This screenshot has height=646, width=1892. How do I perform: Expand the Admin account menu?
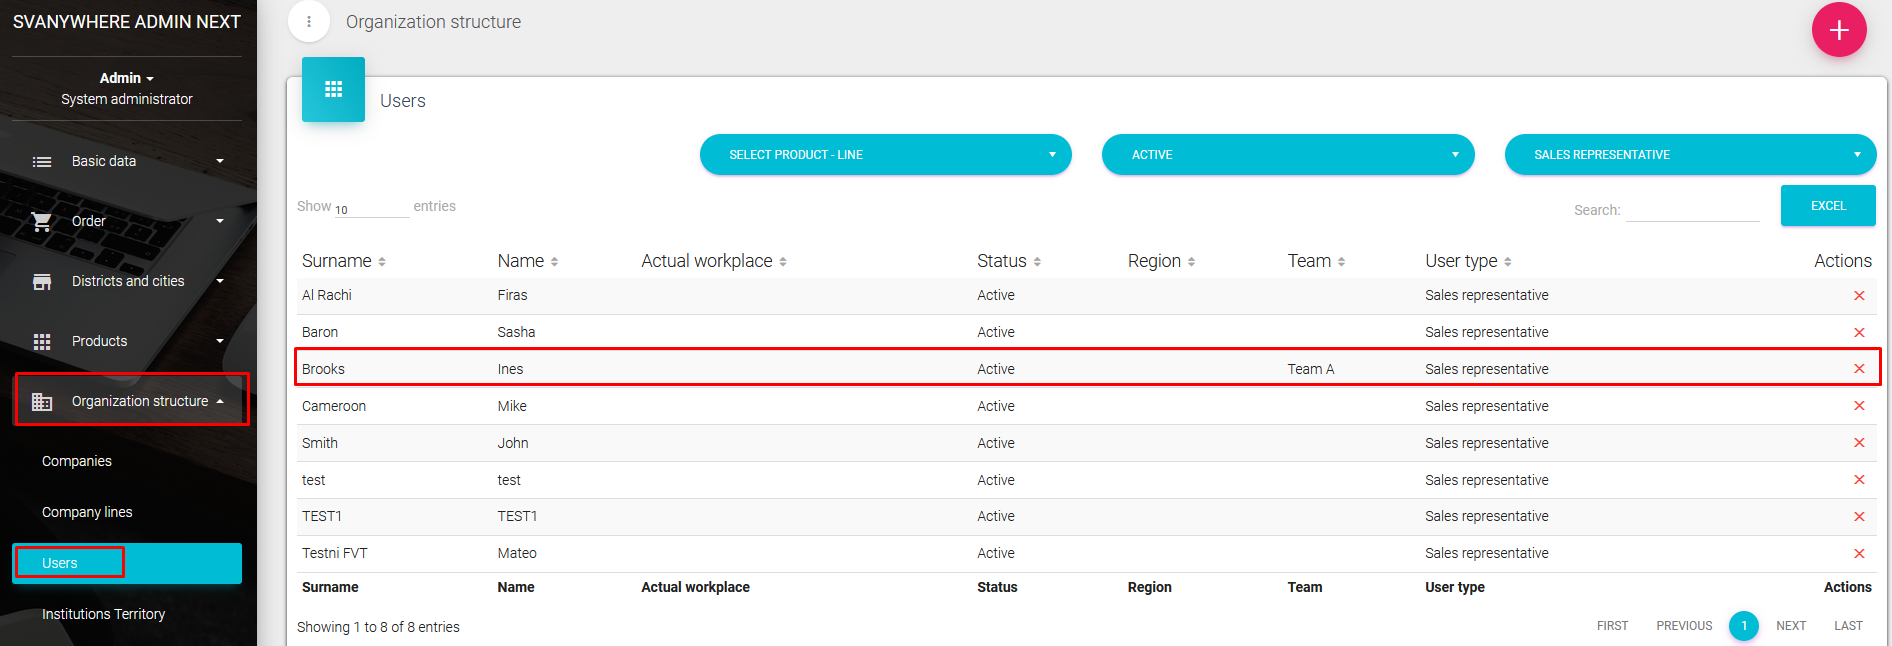(126, 78)
